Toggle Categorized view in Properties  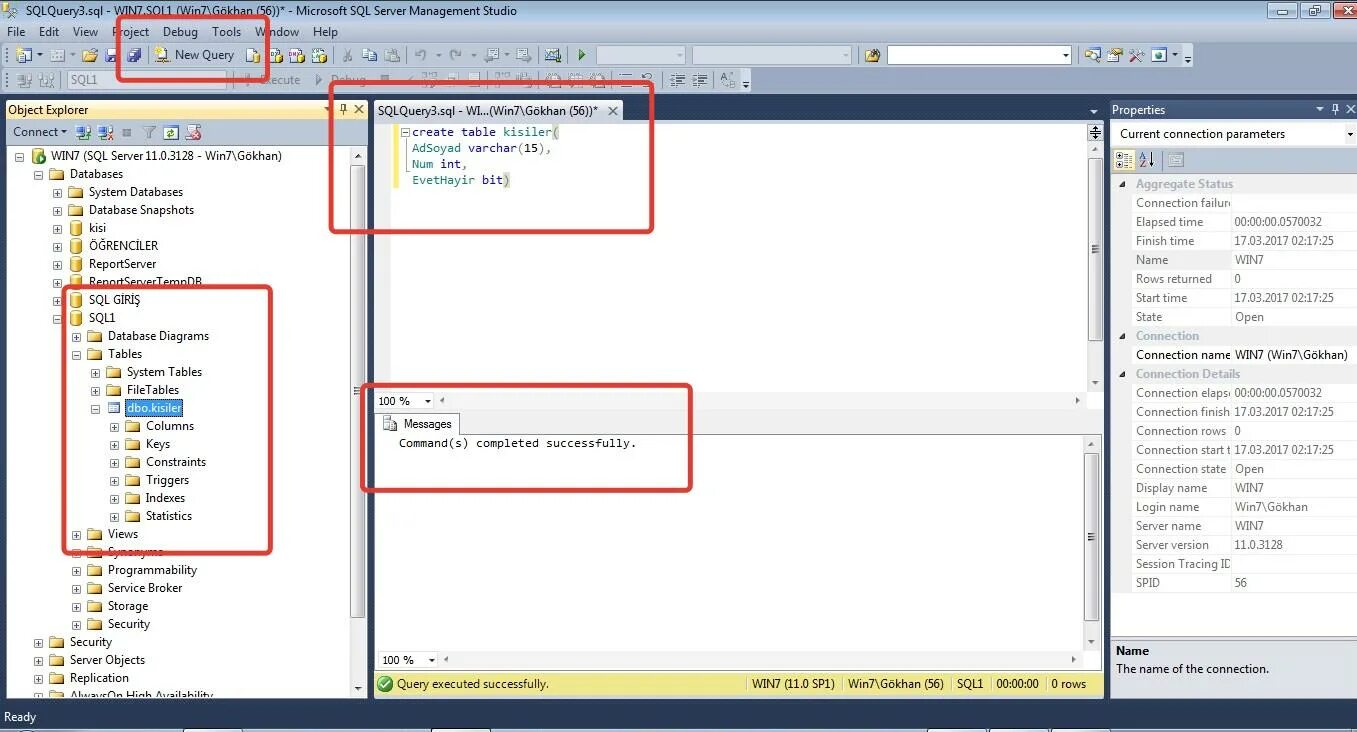[x=1124, y=160]
